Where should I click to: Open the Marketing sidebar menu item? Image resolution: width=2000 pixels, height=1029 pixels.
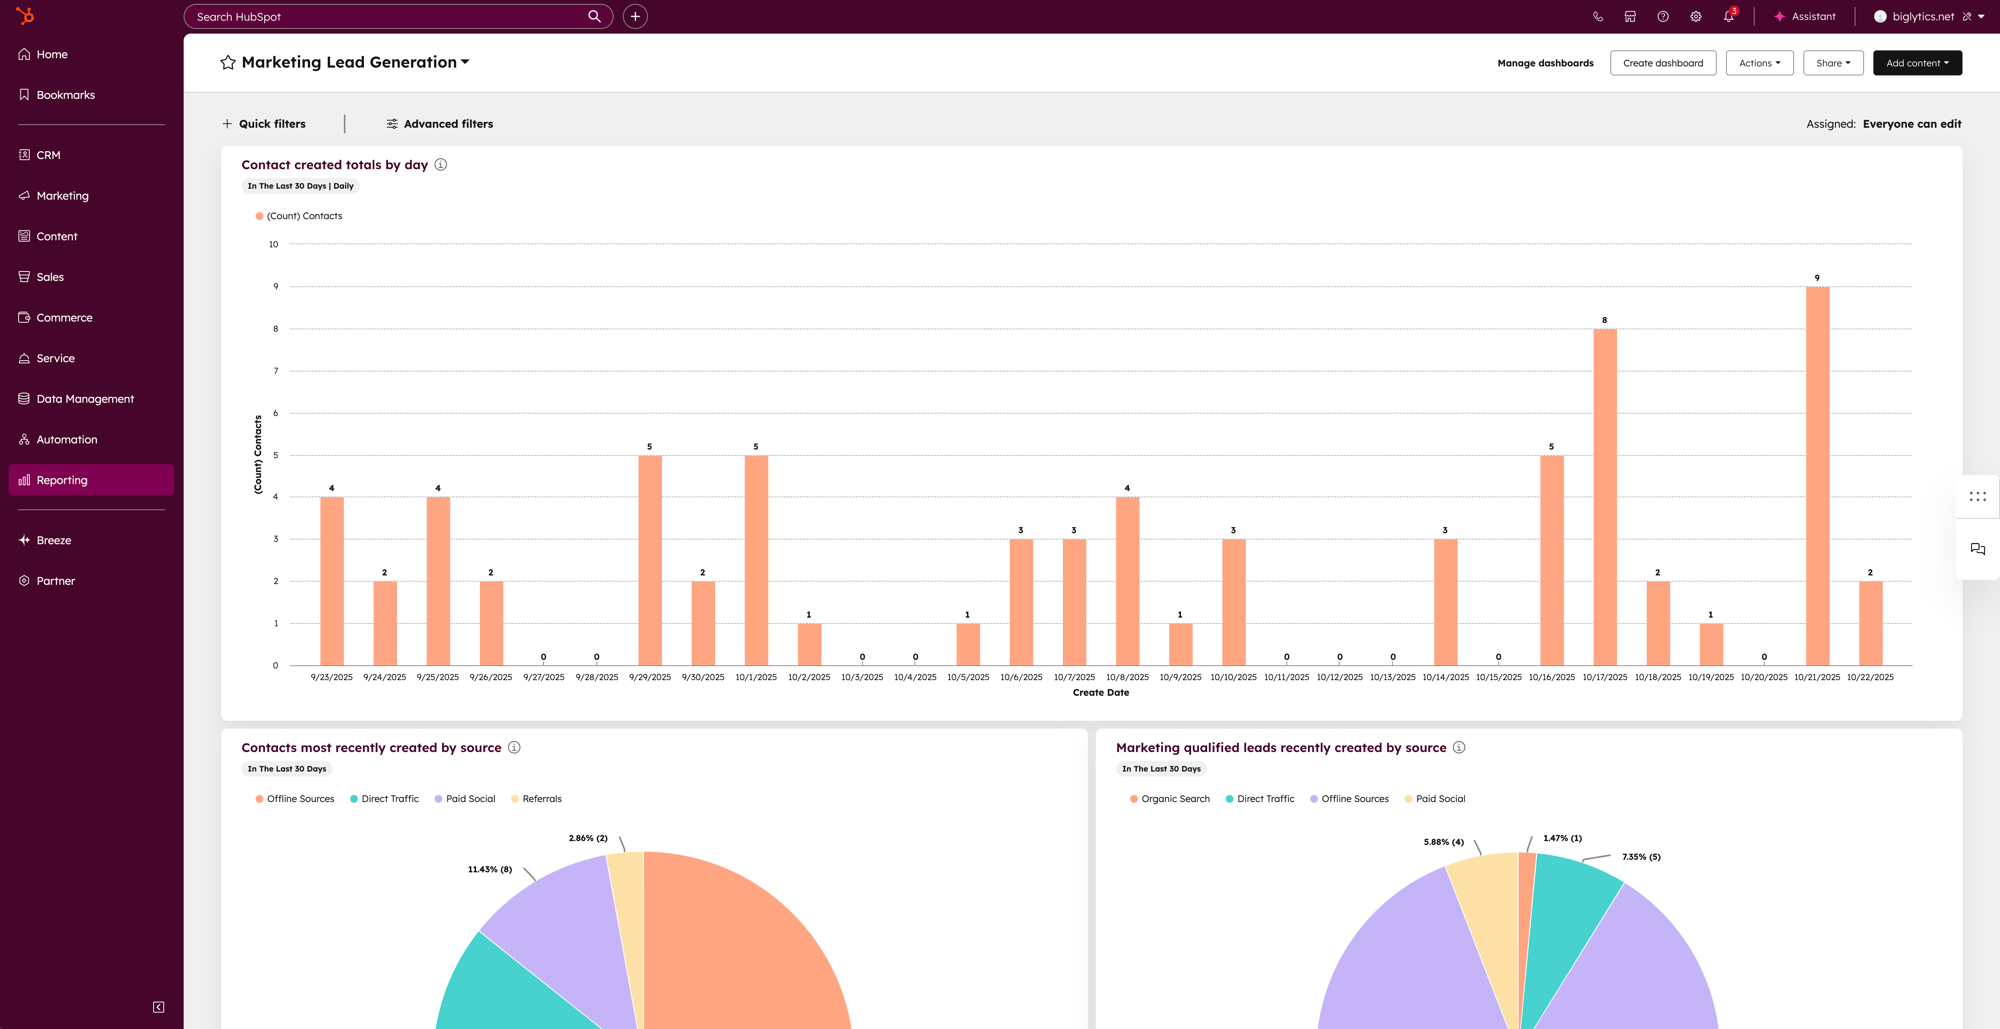pos(62,195)
